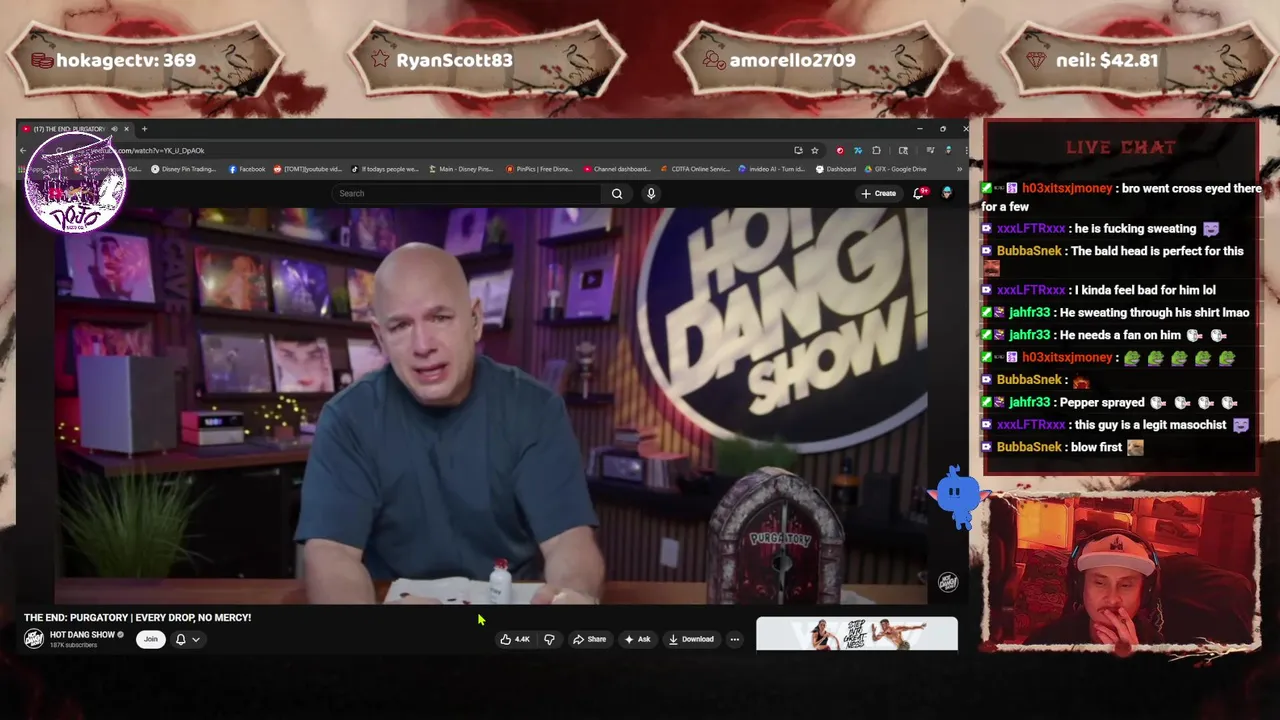Dislike the video with thumbs-down

pos(549,639)
